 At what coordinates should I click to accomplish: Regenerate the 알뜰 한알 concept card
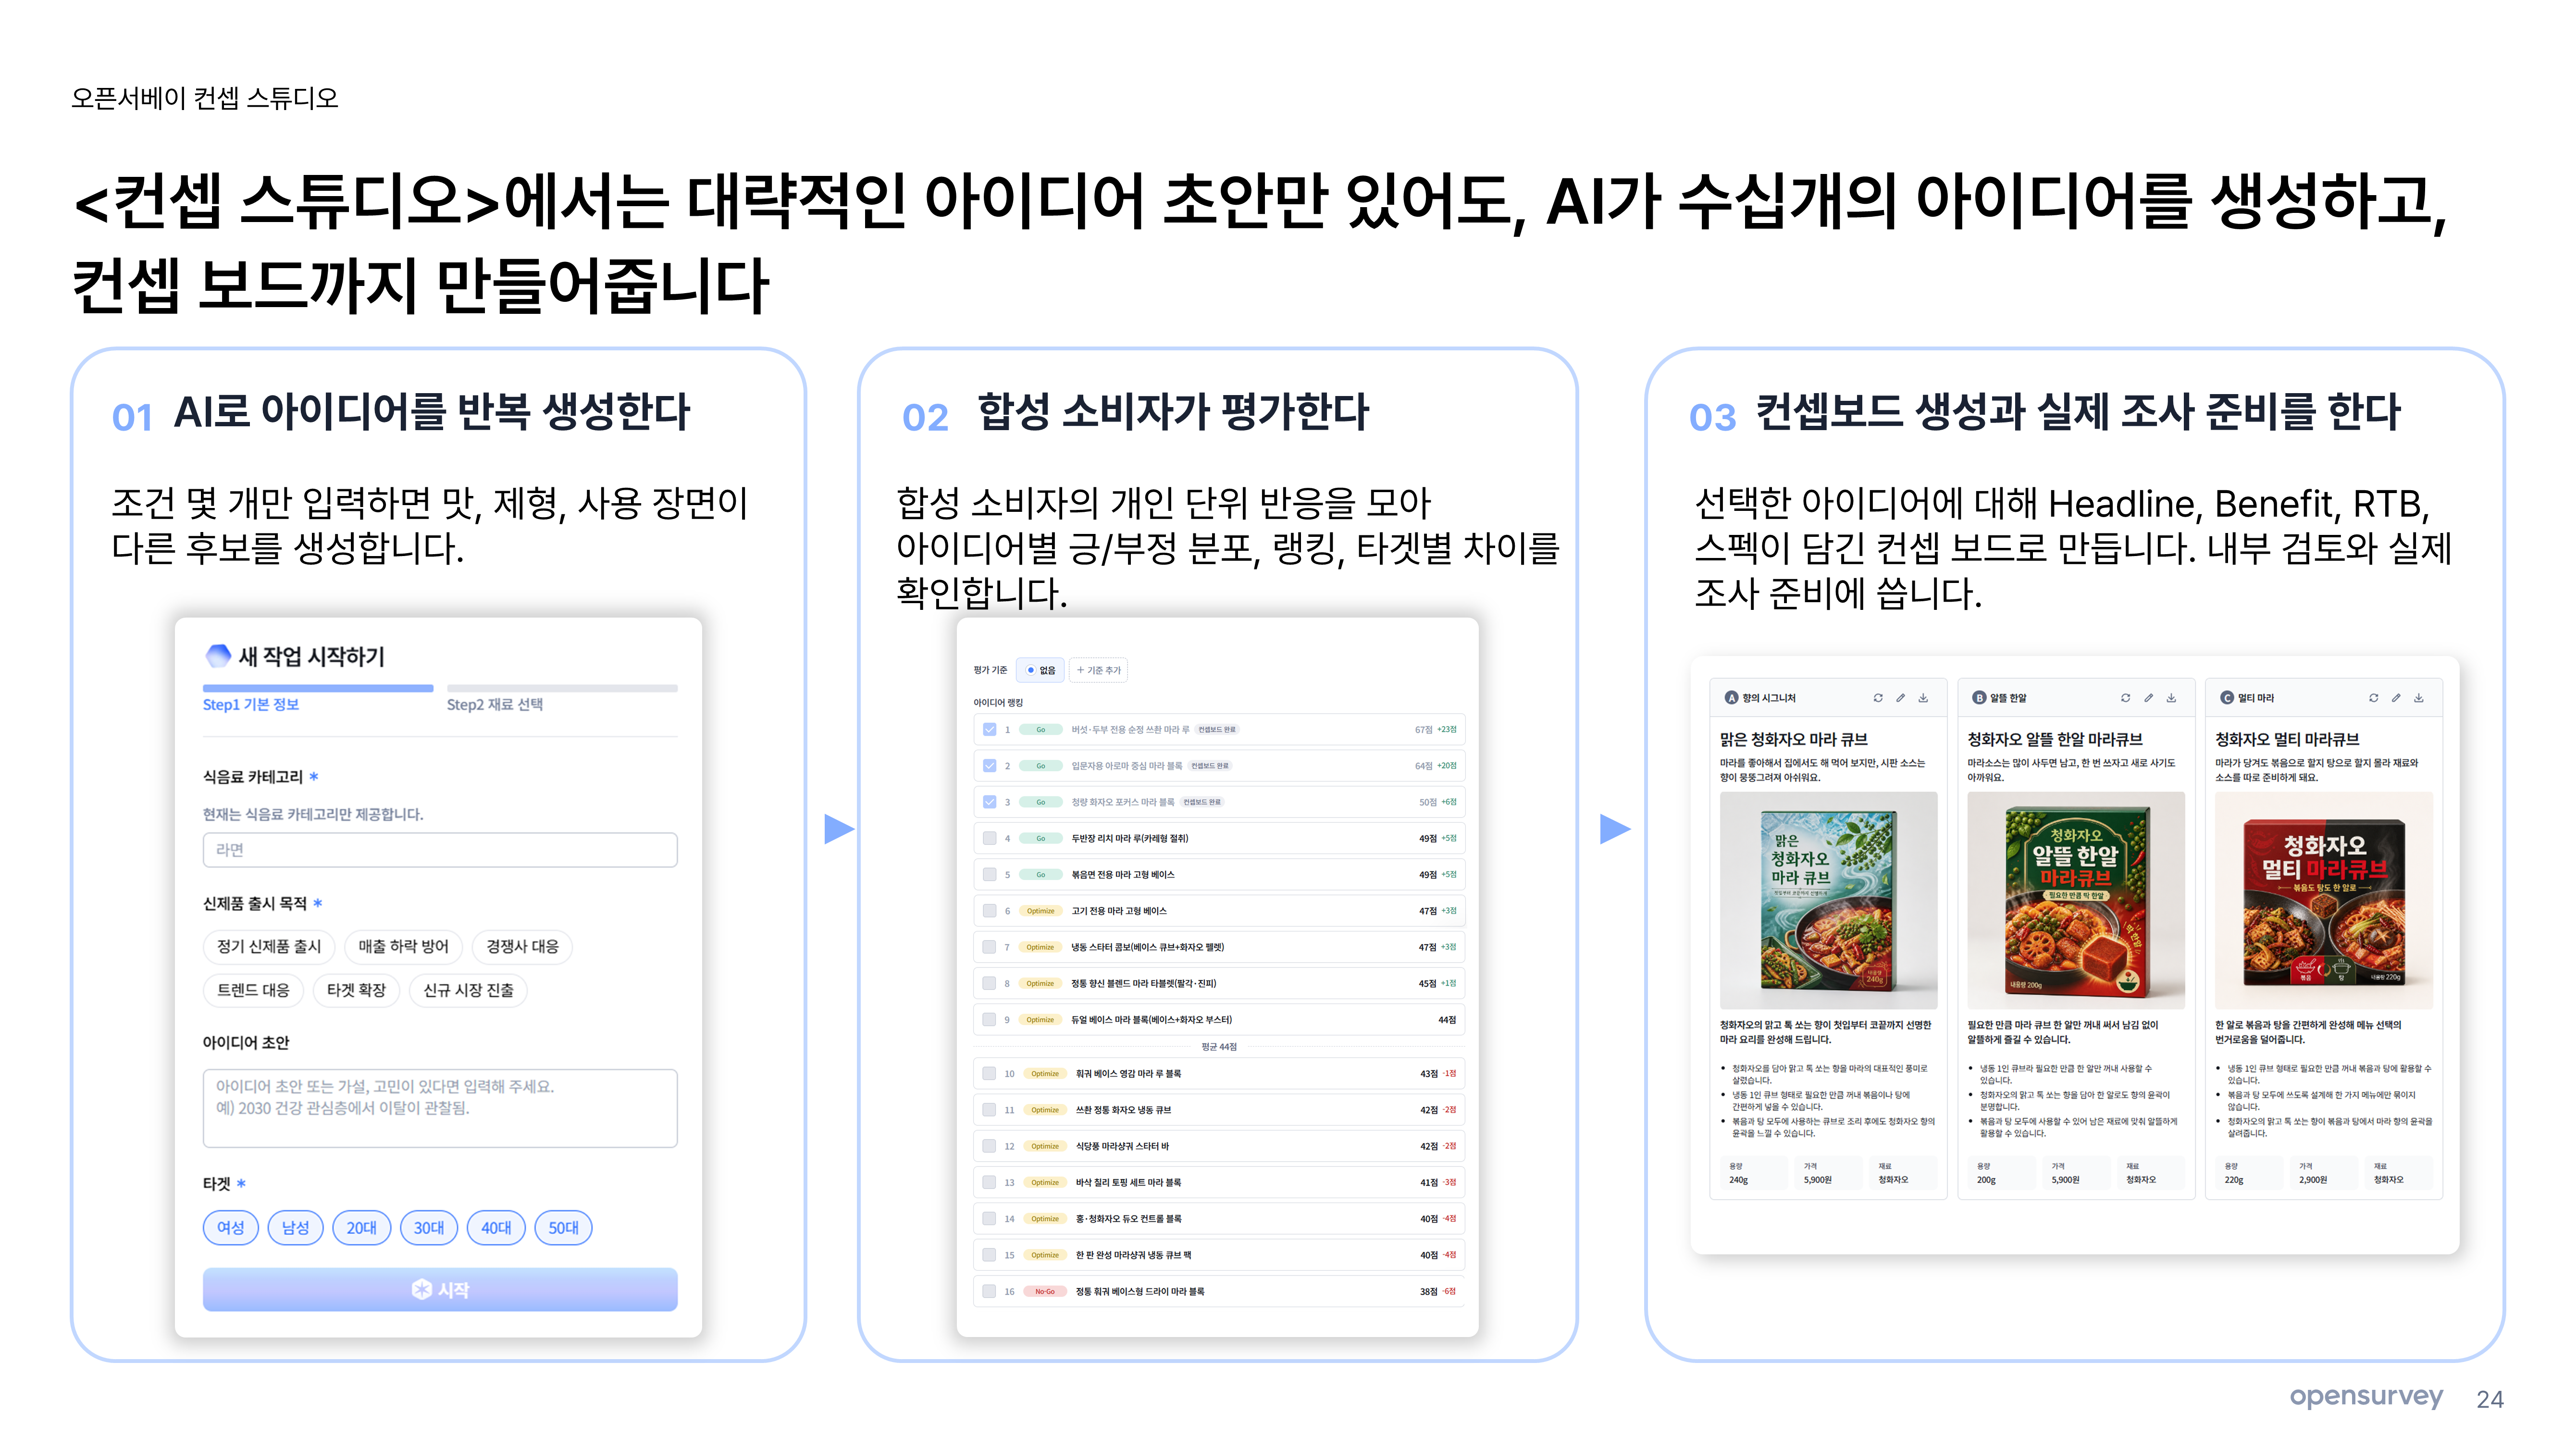(x=2125, y=698)
